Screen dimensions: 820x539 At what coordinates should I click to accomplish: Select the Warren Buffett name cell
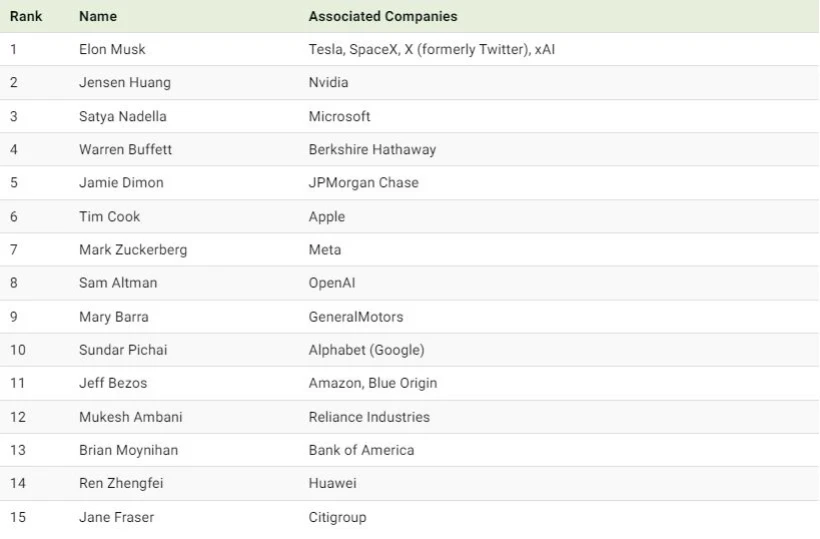coord(125,149)
